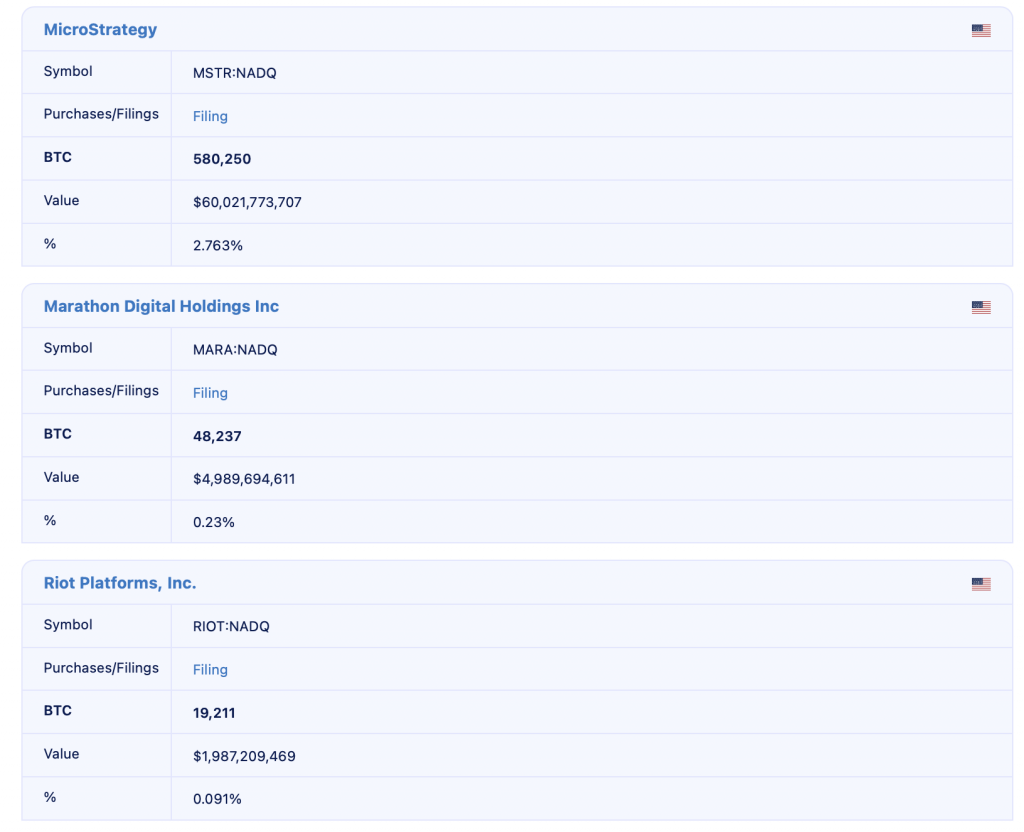Click the US flag on Riot Platforms card

pos(981,584)
